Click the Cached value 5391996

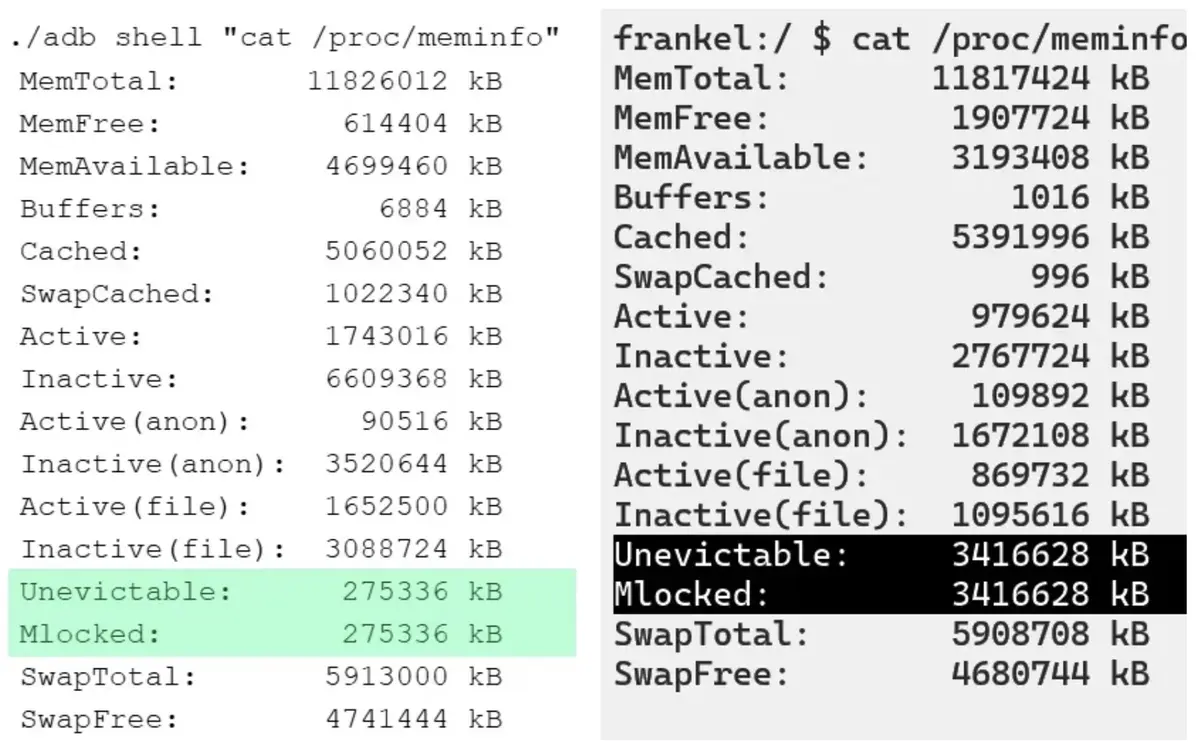[x=1020, y=237]
